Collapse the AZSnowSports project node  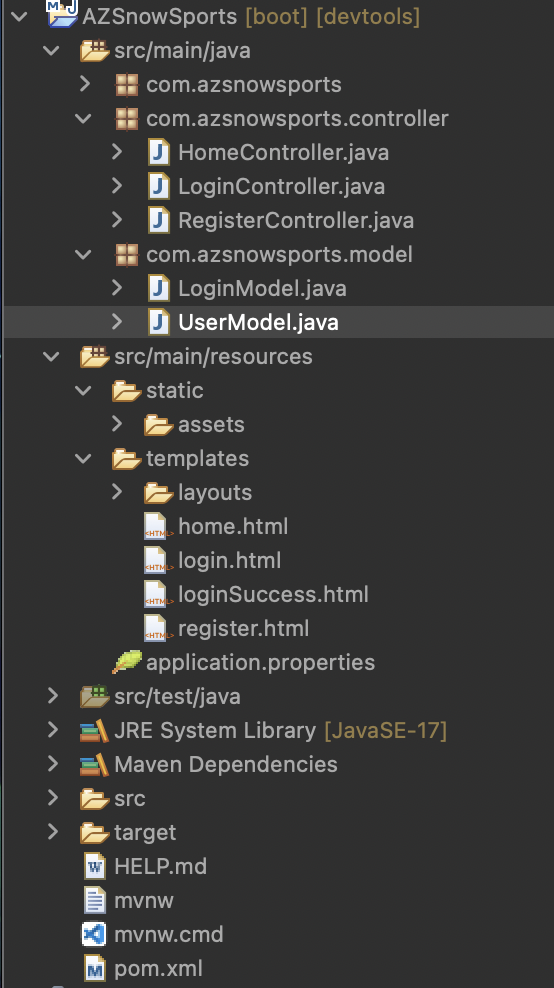[20, 16]
